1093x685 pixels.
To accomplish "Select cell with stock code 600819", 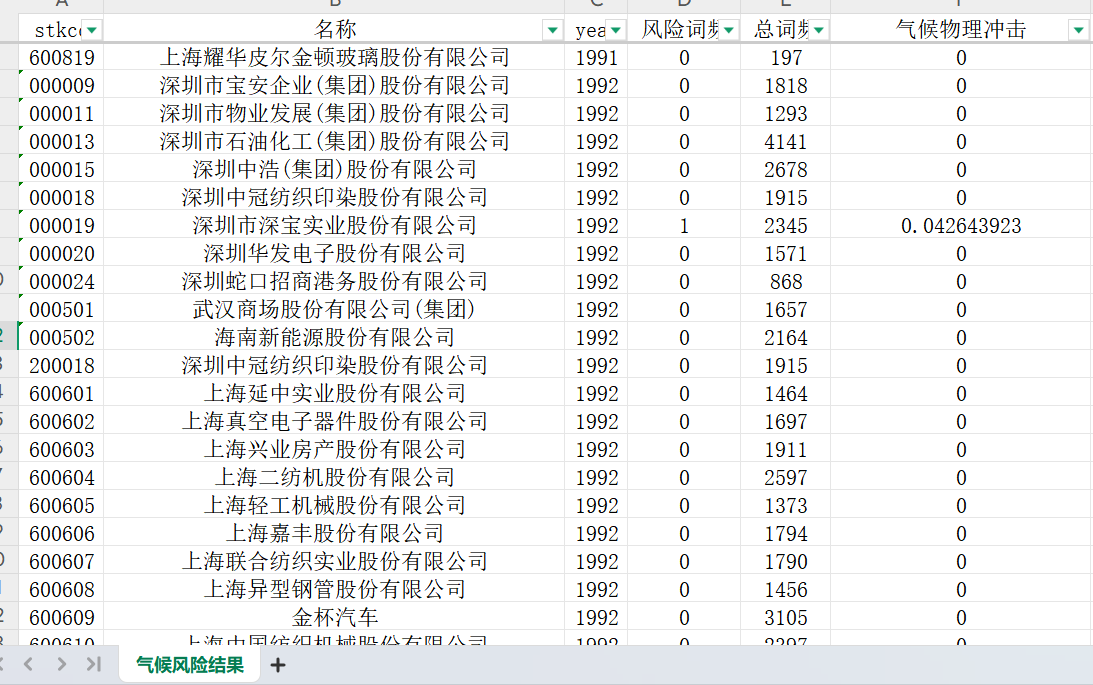I will click(61, 57).
